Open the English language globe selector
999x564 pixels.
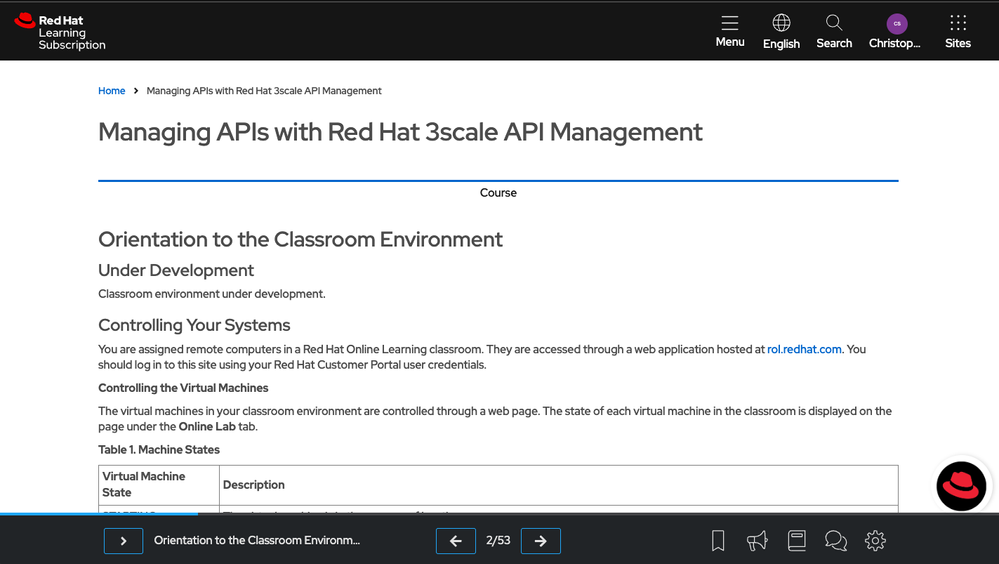coord(781,31)
